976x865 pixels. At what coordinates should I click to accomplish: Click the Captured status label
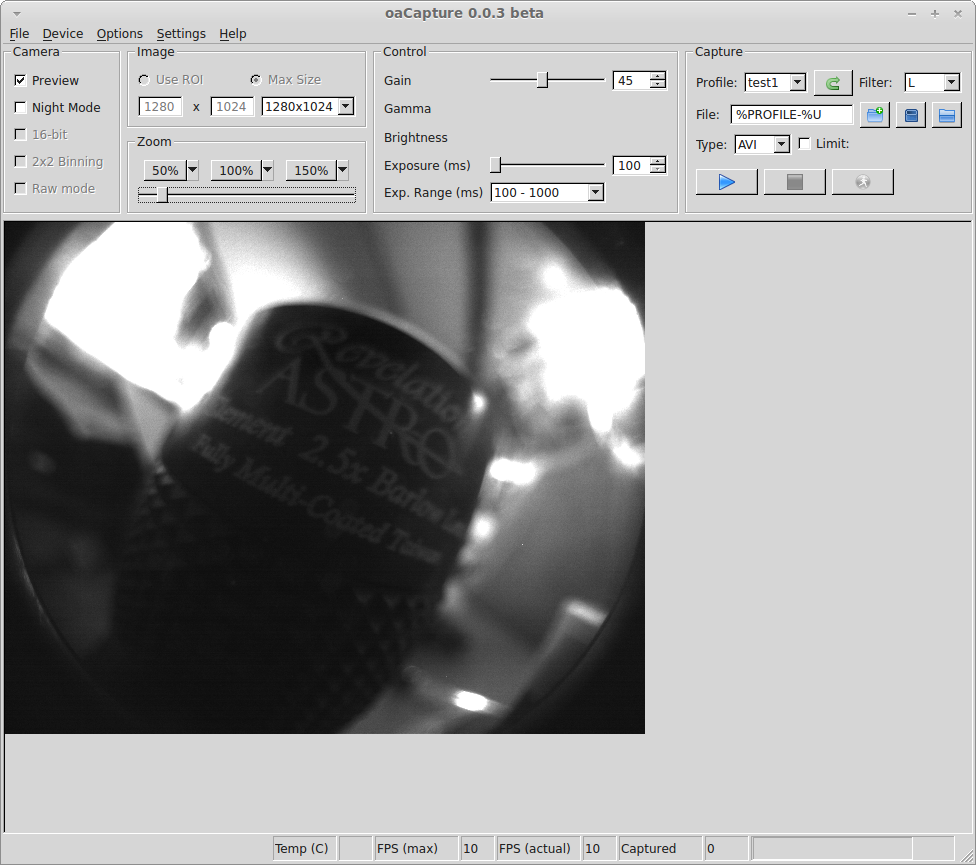649,849
